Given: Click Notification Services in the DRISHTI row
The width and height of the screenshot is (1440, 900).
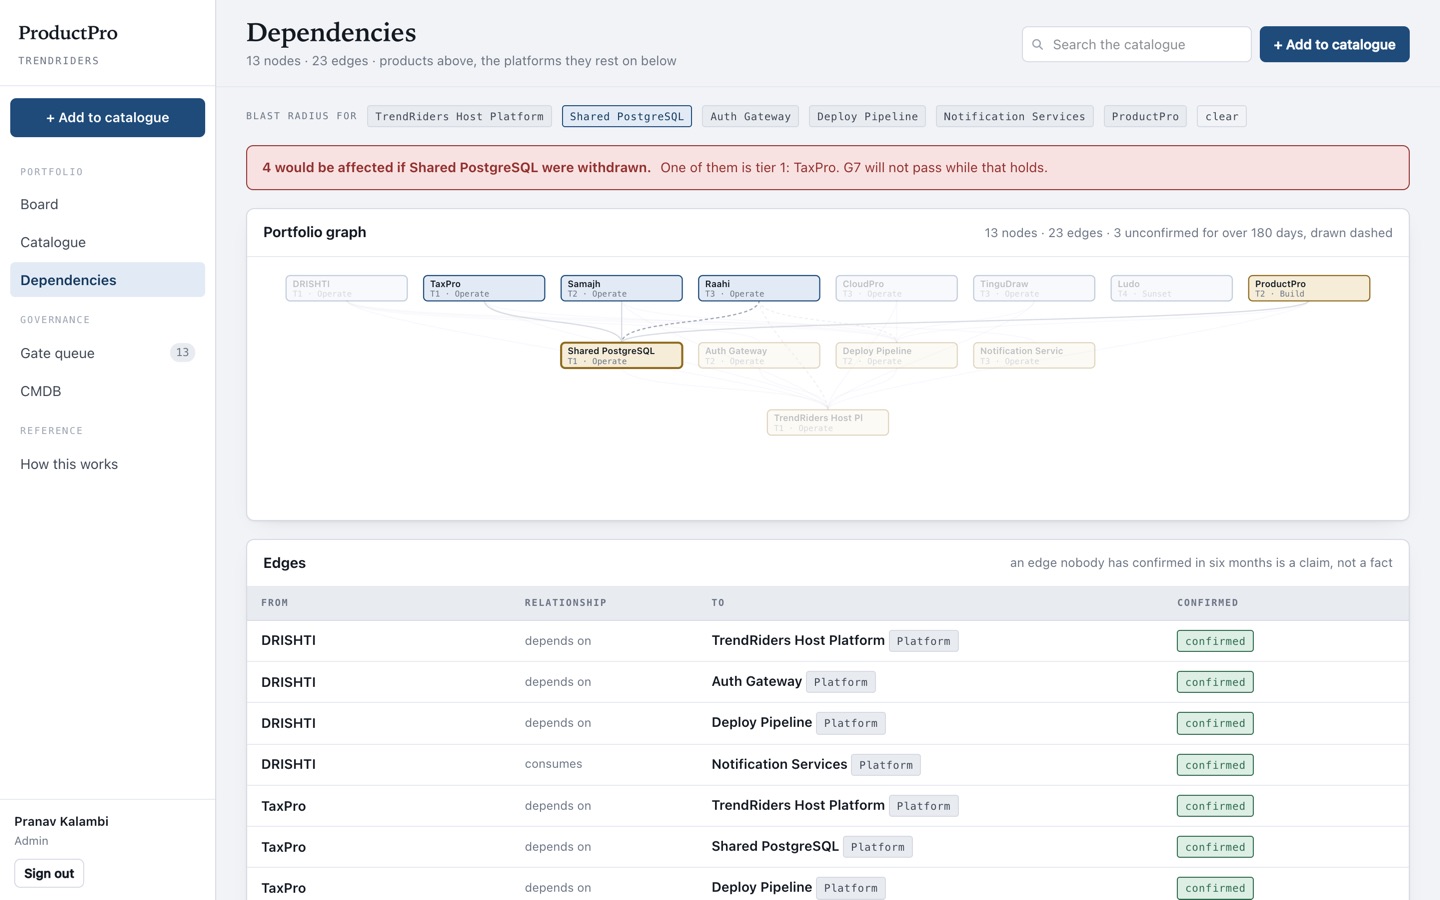Looking at the screenshot, I should coord(779,764).
